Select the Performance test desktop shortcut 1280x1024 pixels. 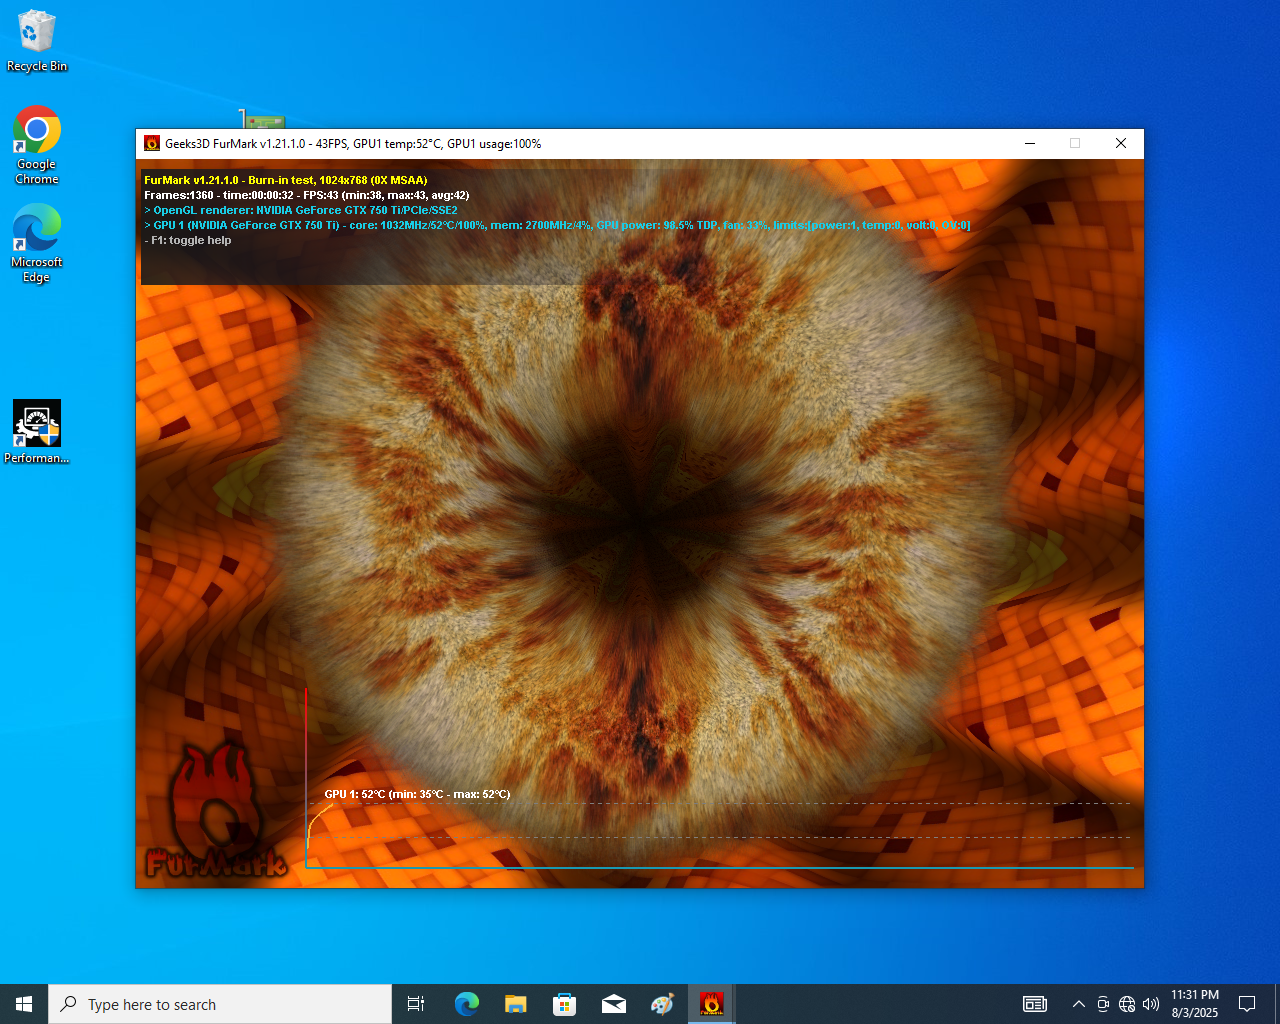(37, 432)
